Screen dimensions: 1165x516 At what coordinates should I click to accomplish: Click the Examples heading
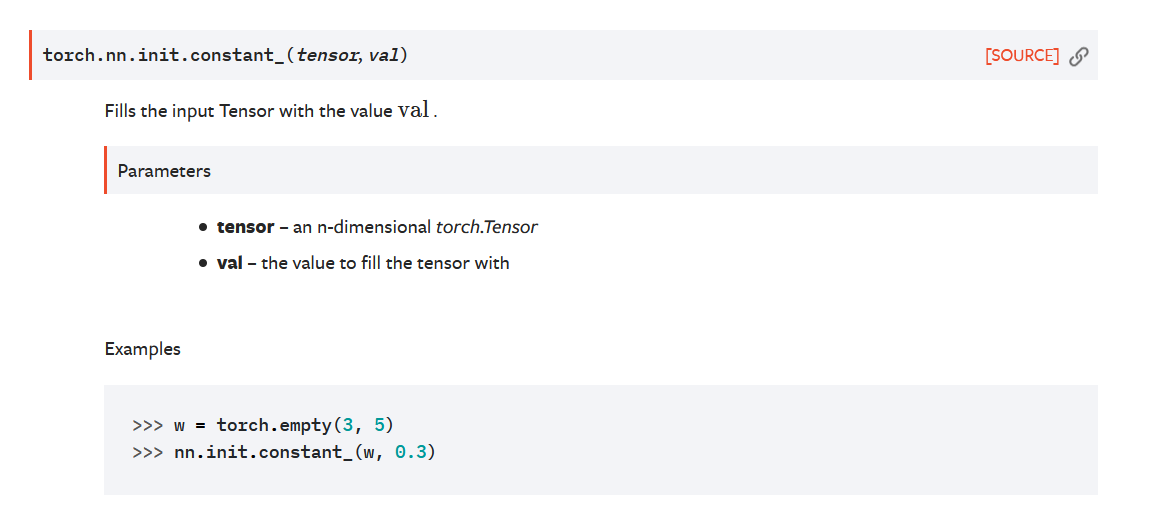tap(143, 349)
